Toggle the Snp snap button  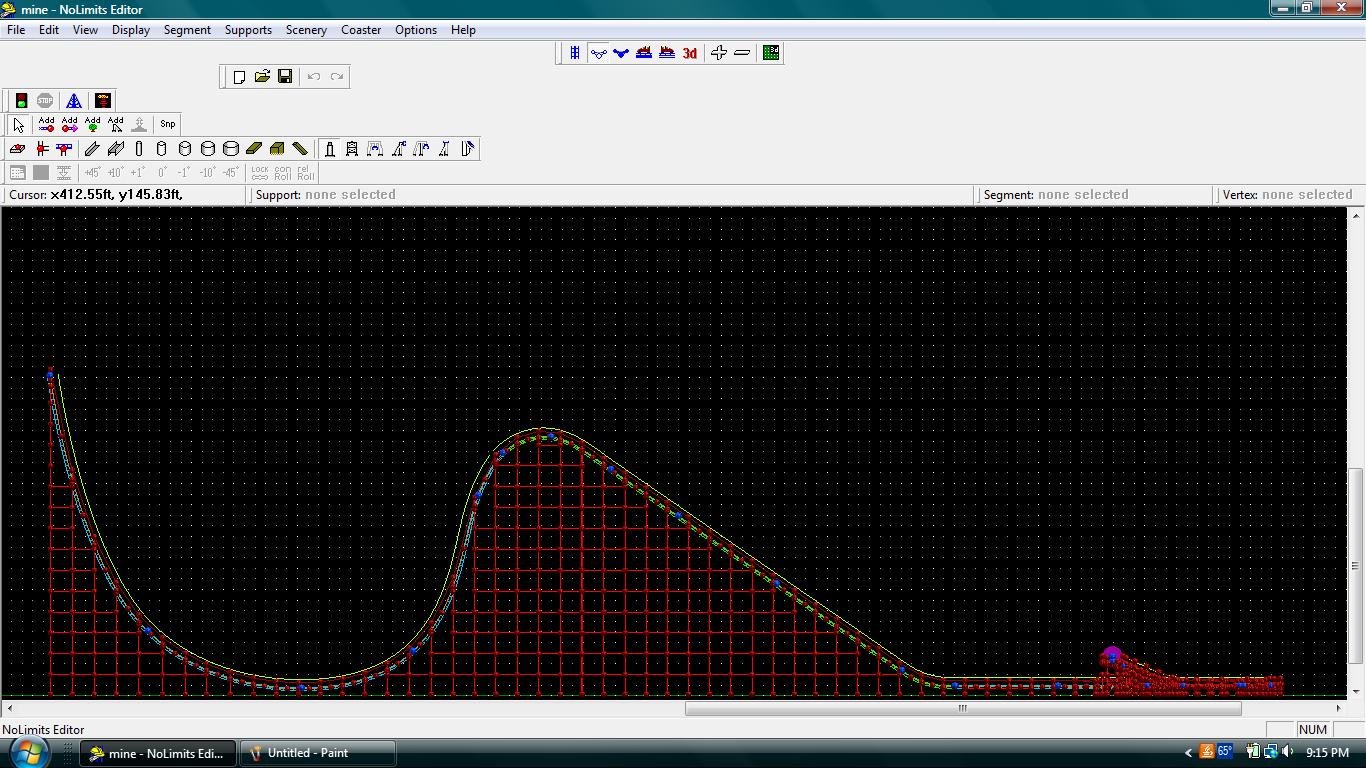click(x=168, y=125)
